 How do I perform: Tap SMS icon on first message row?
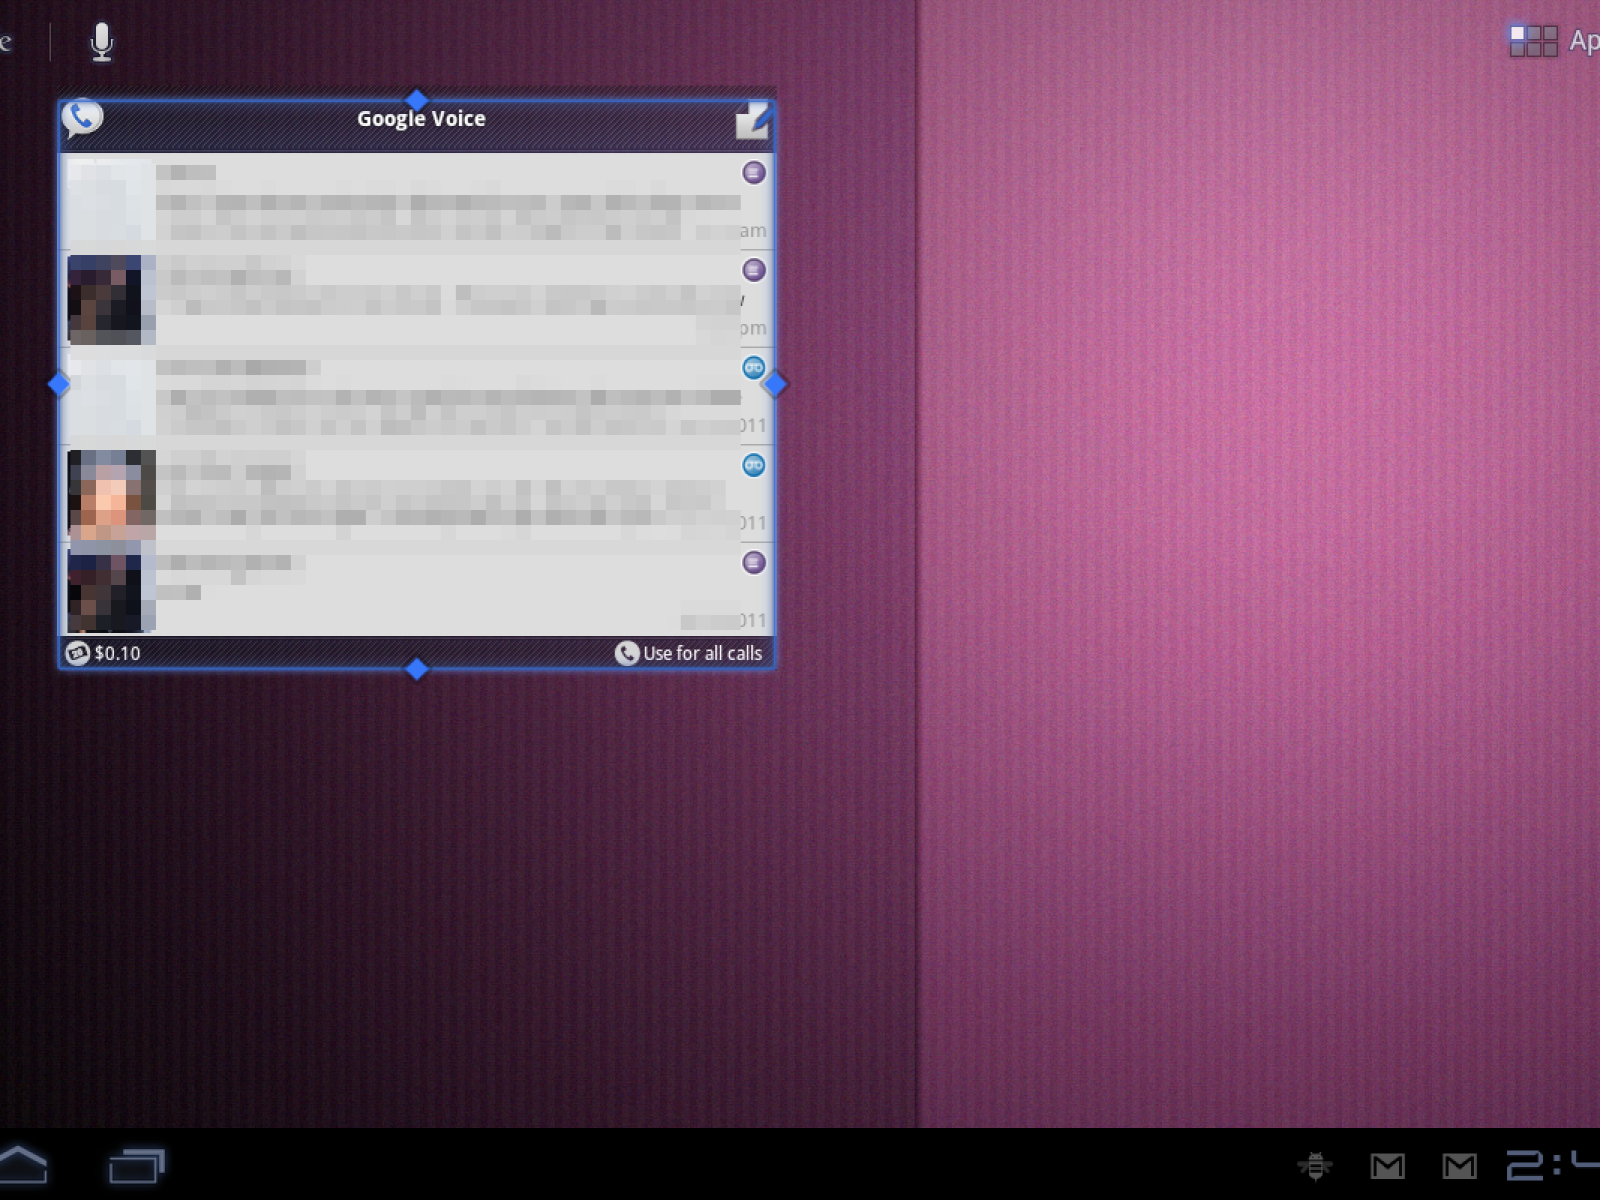(753, 173)
